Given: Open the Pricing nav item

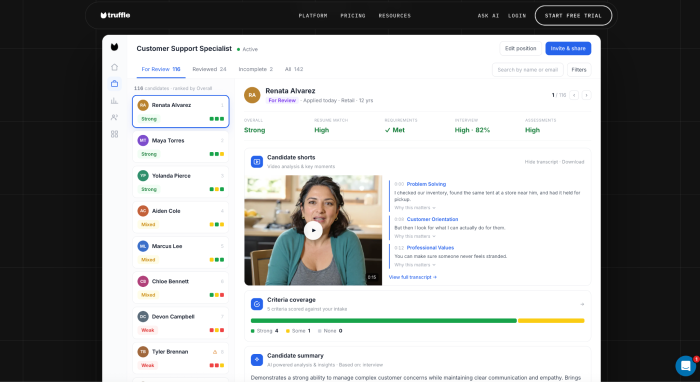Looking at the screenshot, I should (x=353, y=16).
